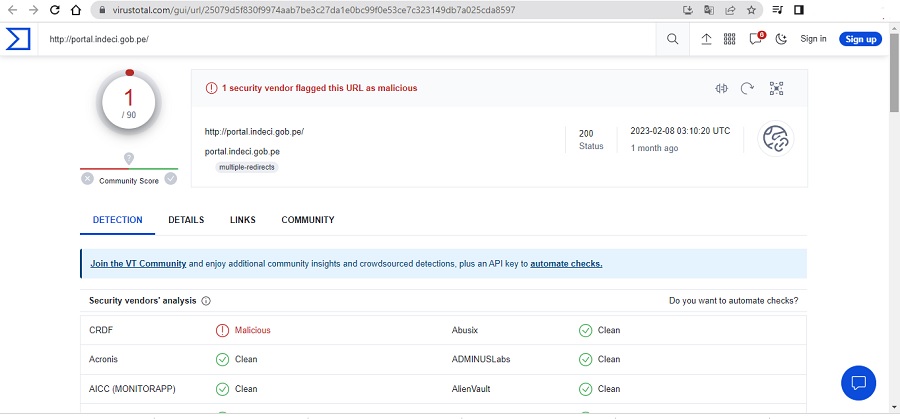This screenshot has width=900, height=419.
Task: Click the VirusTotal logo icon
Action: coord(18,39)
